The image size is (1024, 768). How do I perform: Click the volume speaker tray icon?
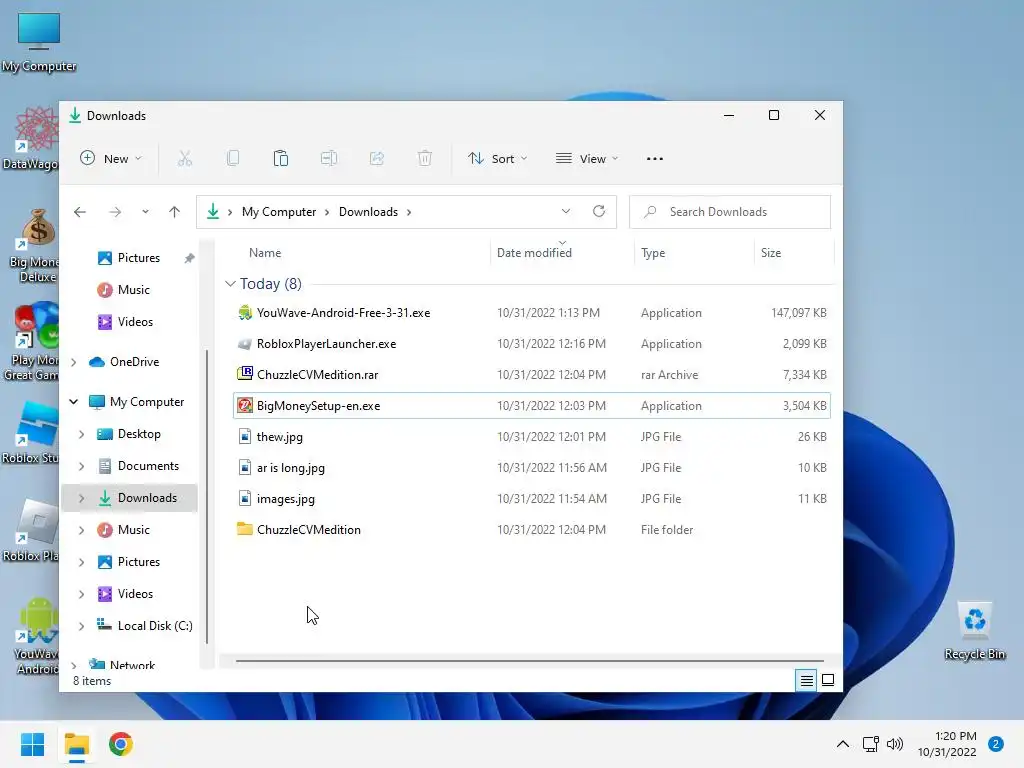(x=895, y=744)
